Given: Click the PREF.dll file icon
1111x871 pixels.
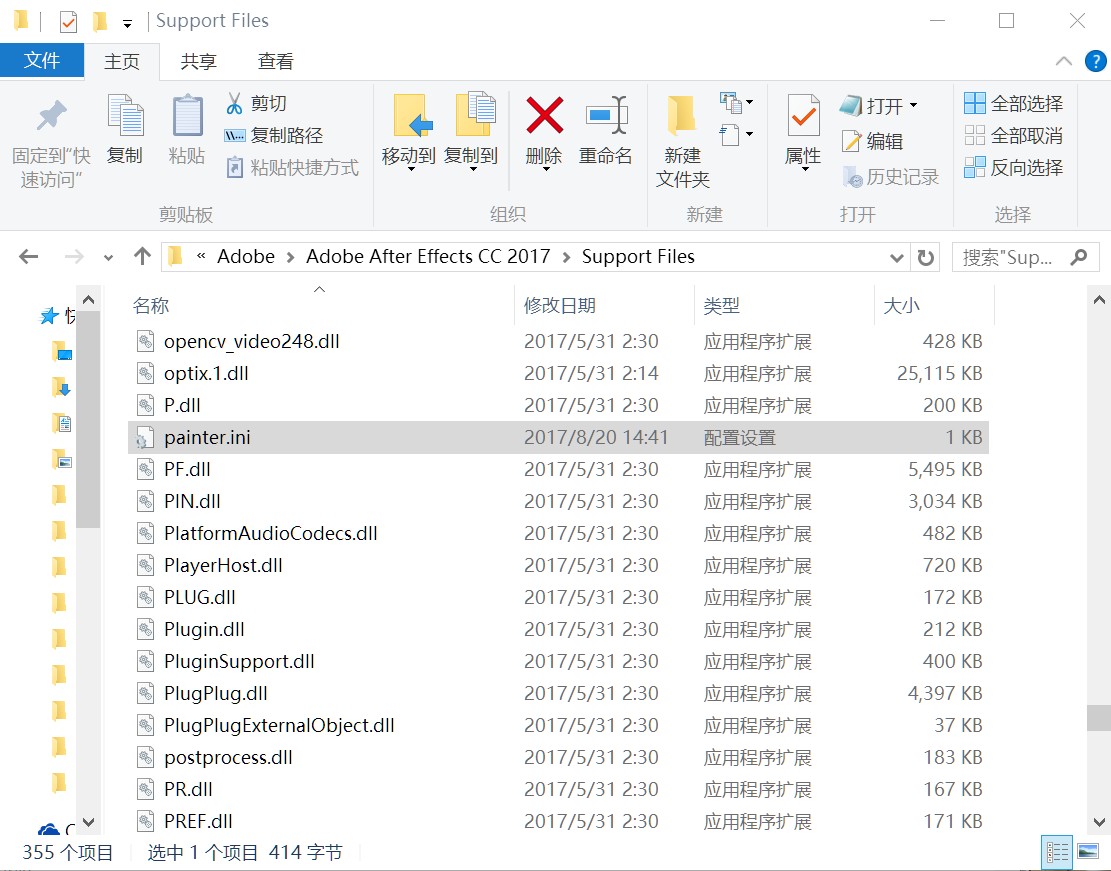Looking at the screenshot, I should 145,821.
